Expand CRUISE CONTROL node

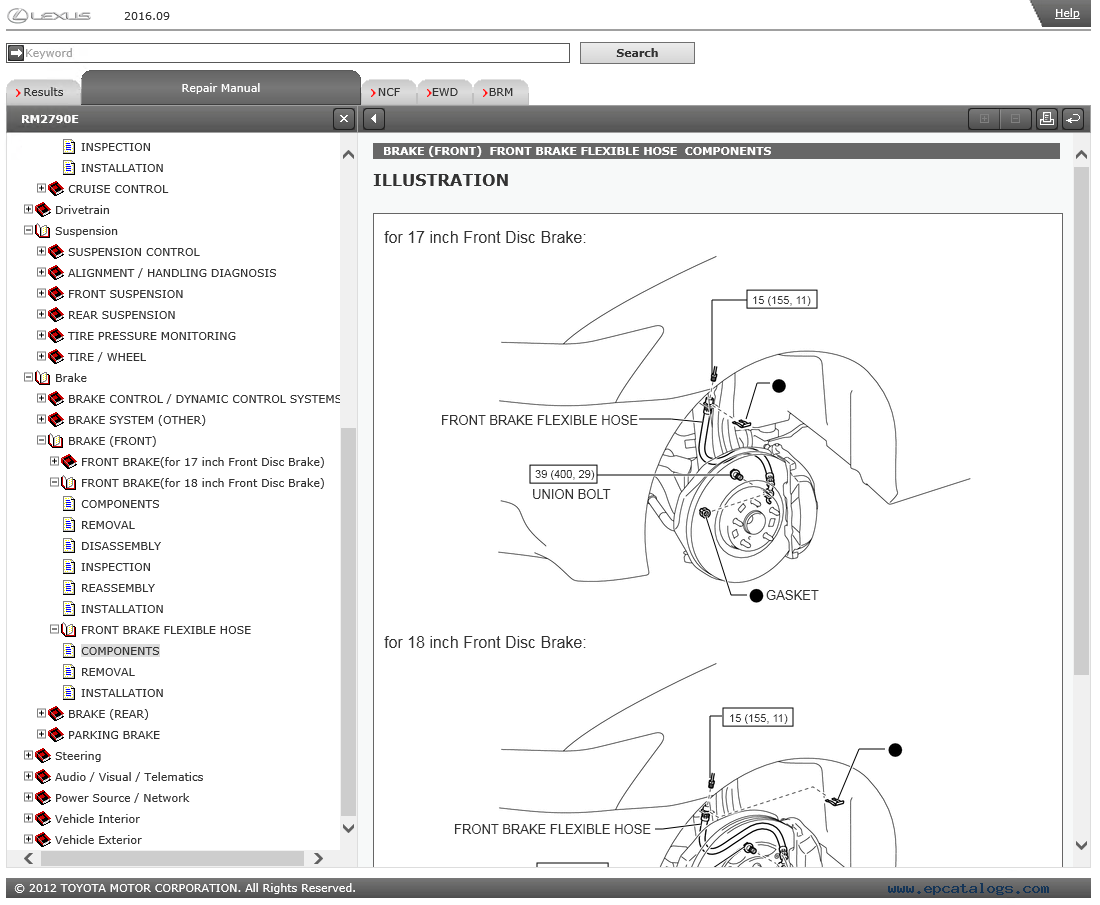click(41, 188)
